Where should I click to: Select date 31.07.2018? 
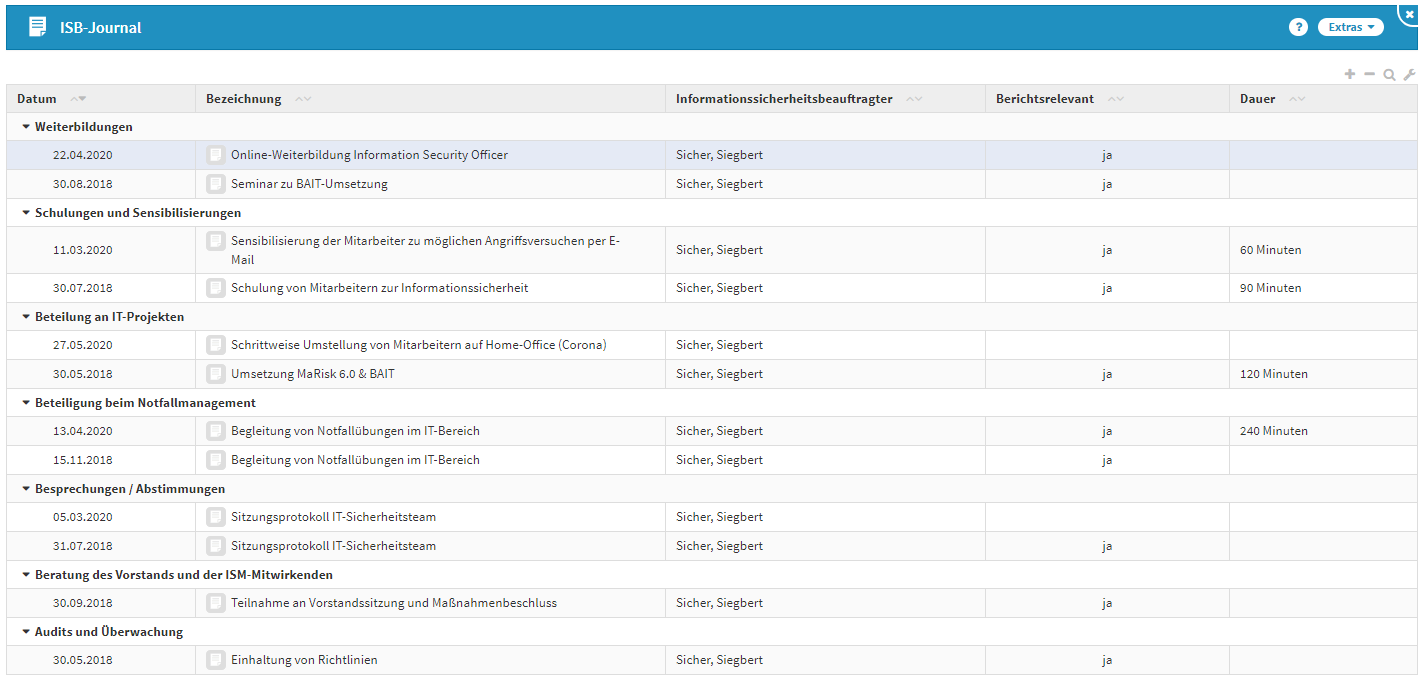pos(83,546)
